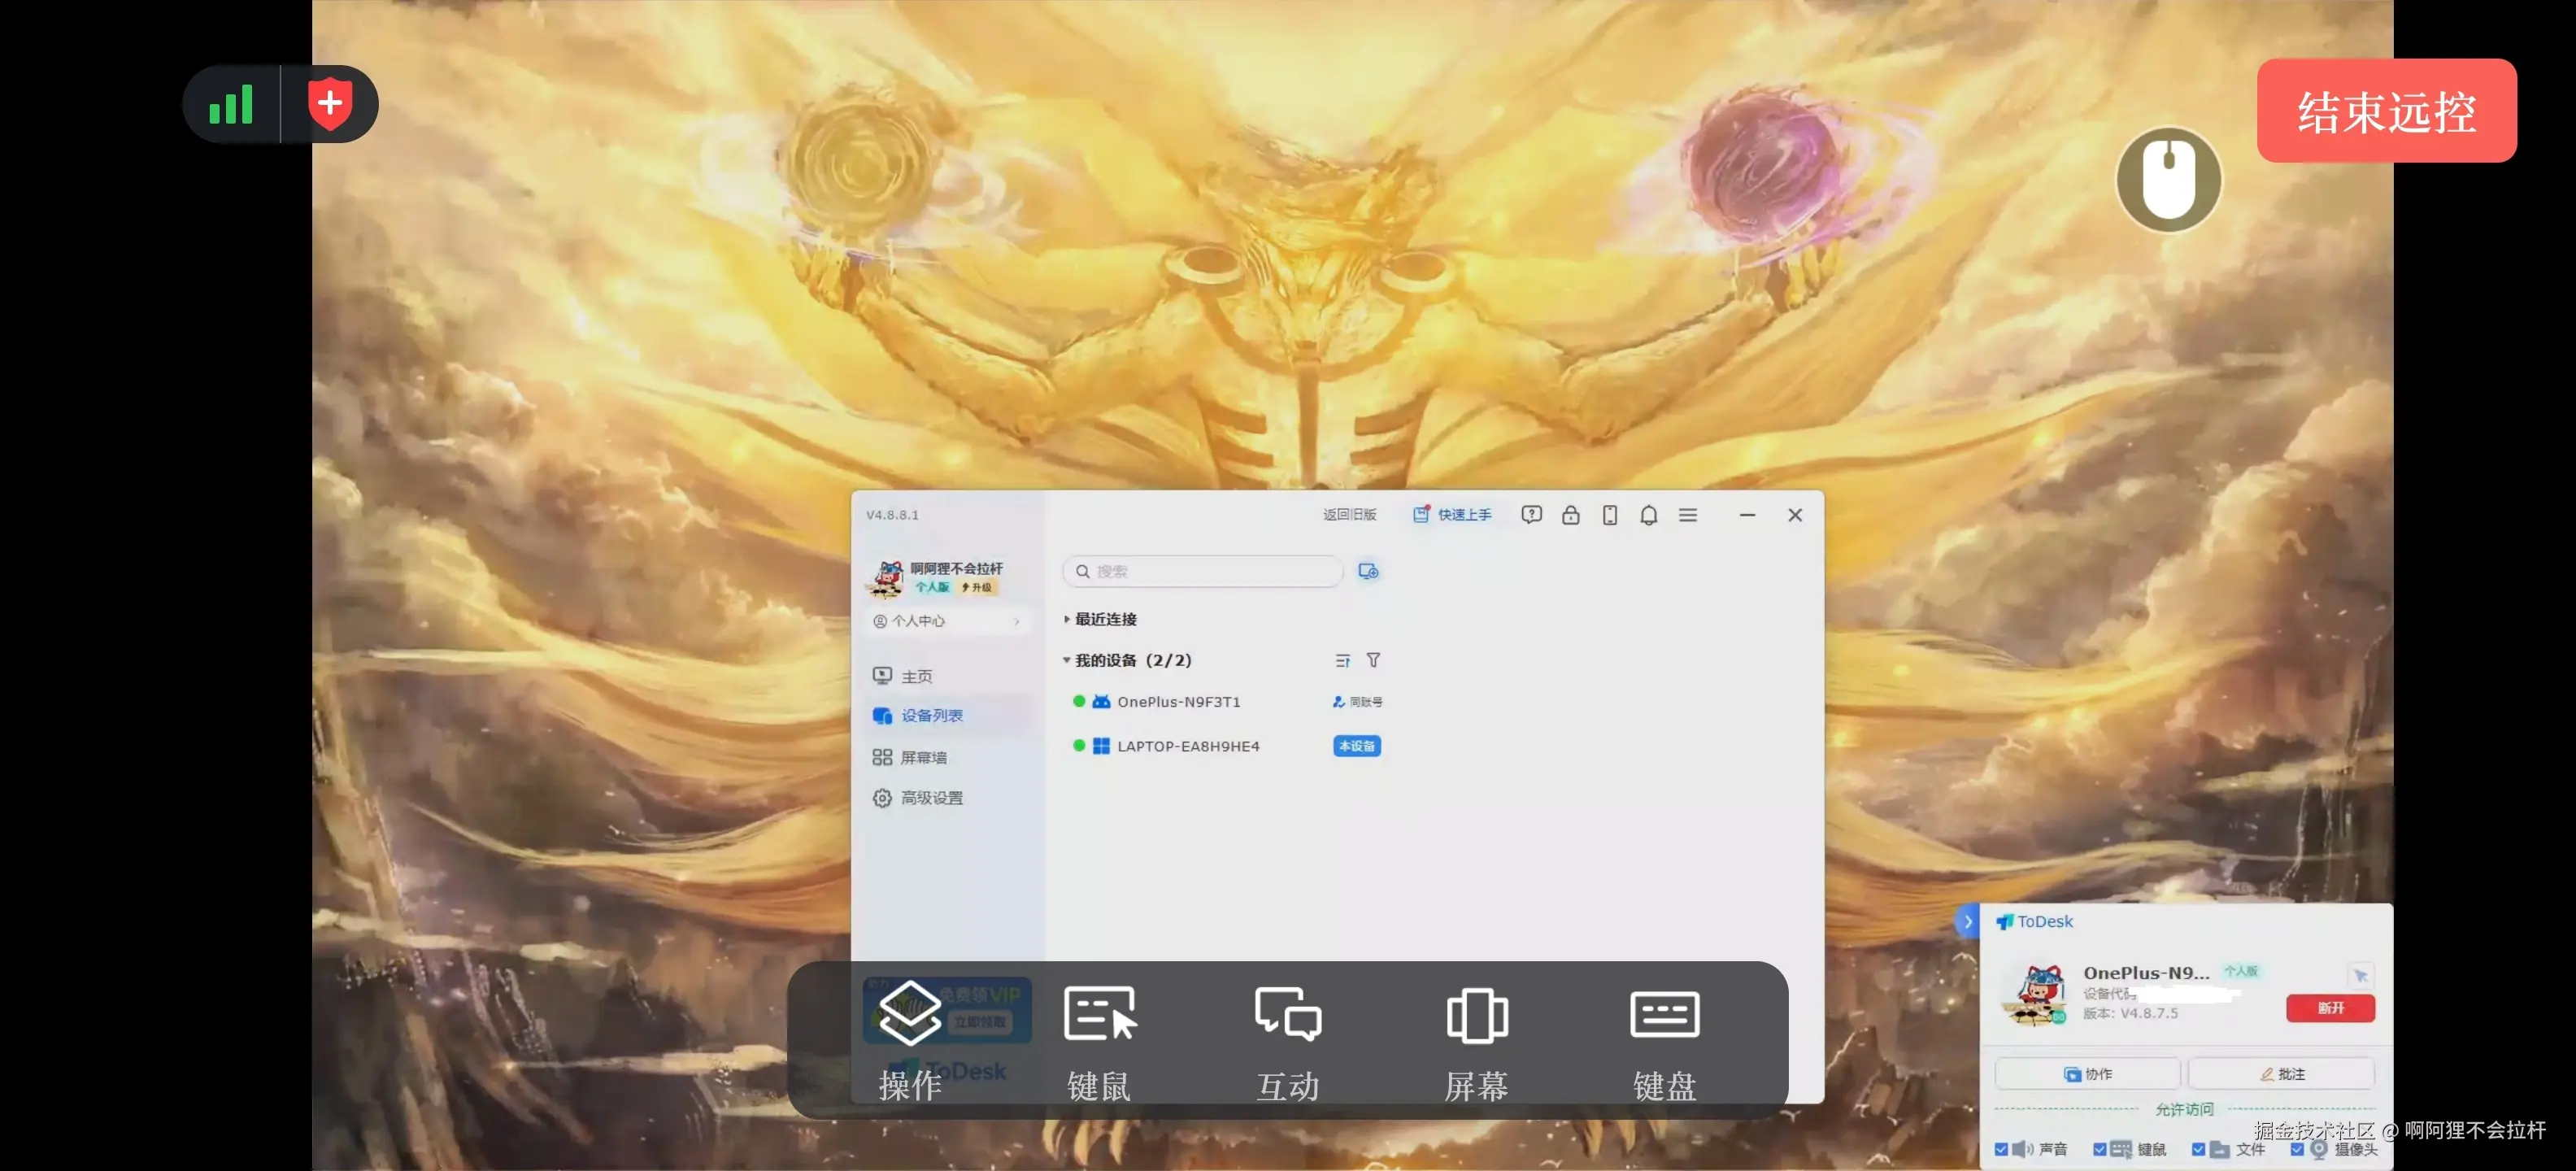
Task: Click the notification bell icon in ToDesk
Action: [1648, 515]
